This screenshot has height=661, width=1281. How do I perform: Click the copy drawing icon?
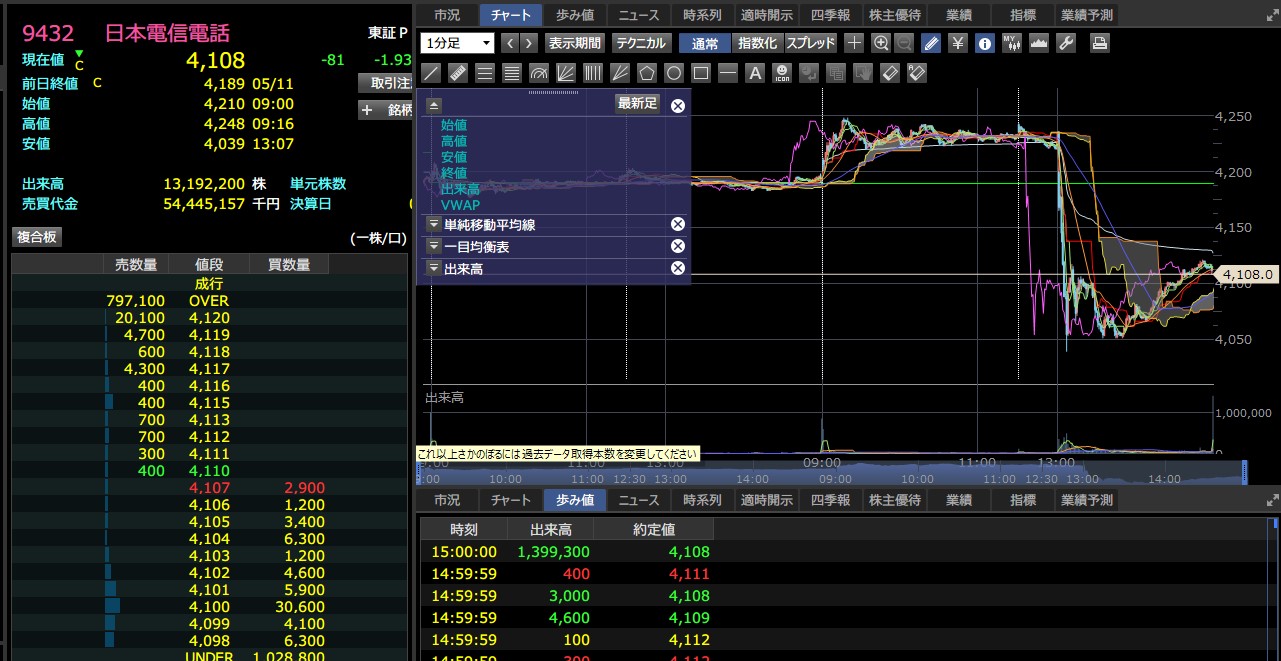point(836,73)
